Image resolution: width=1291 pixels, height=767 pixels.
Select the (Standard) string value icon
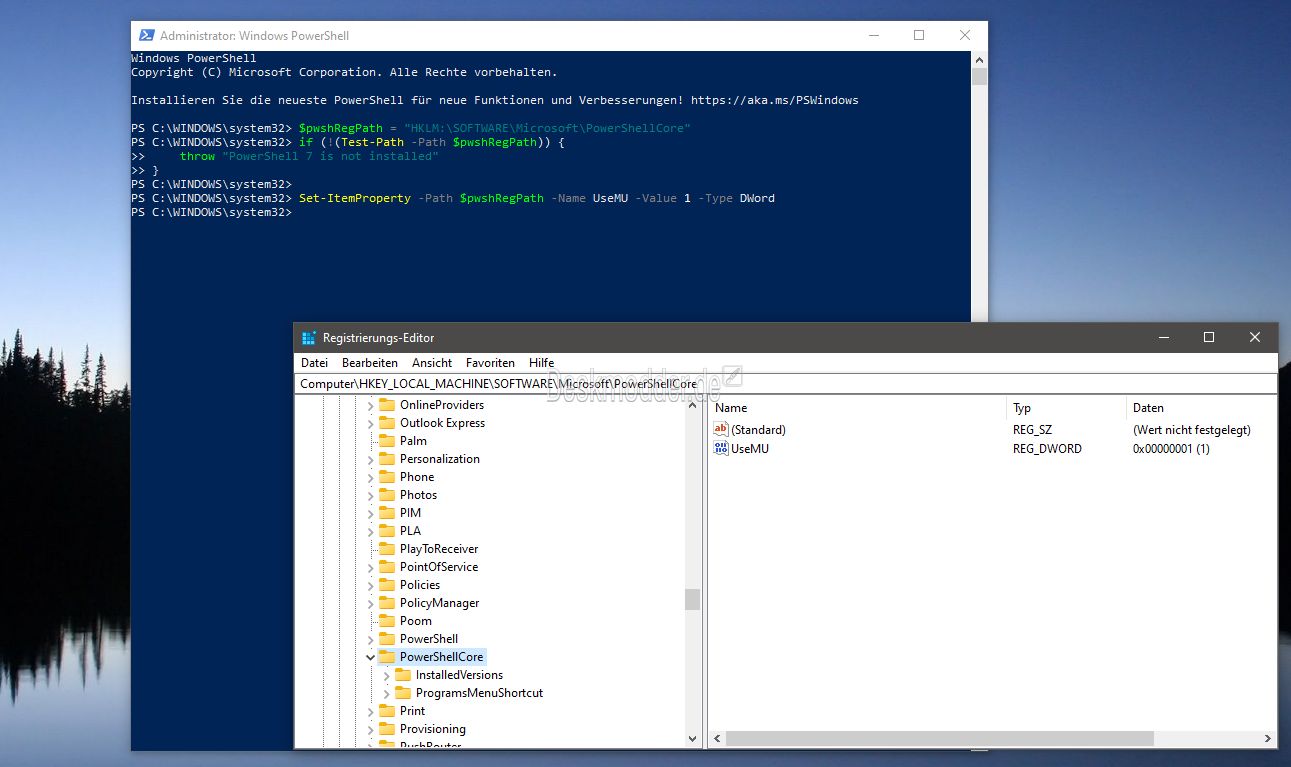(721, 429)
